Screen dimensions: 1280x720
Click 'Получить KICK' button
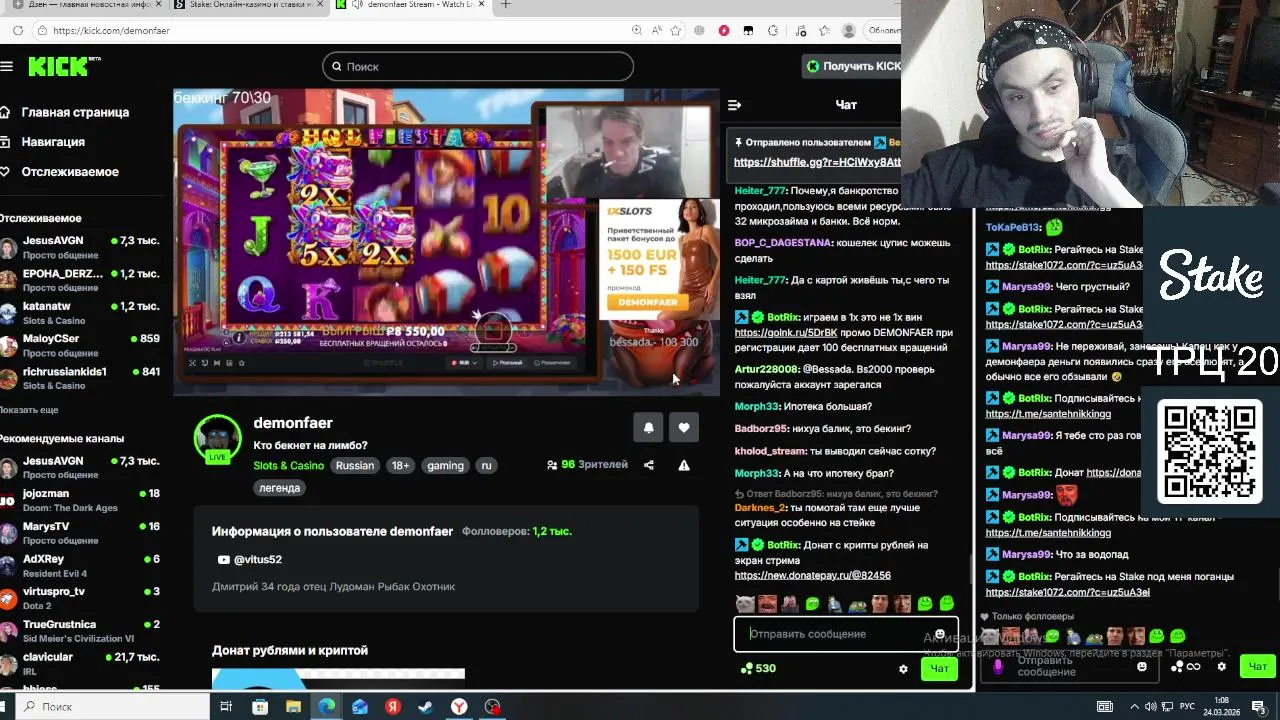point(852,66)
